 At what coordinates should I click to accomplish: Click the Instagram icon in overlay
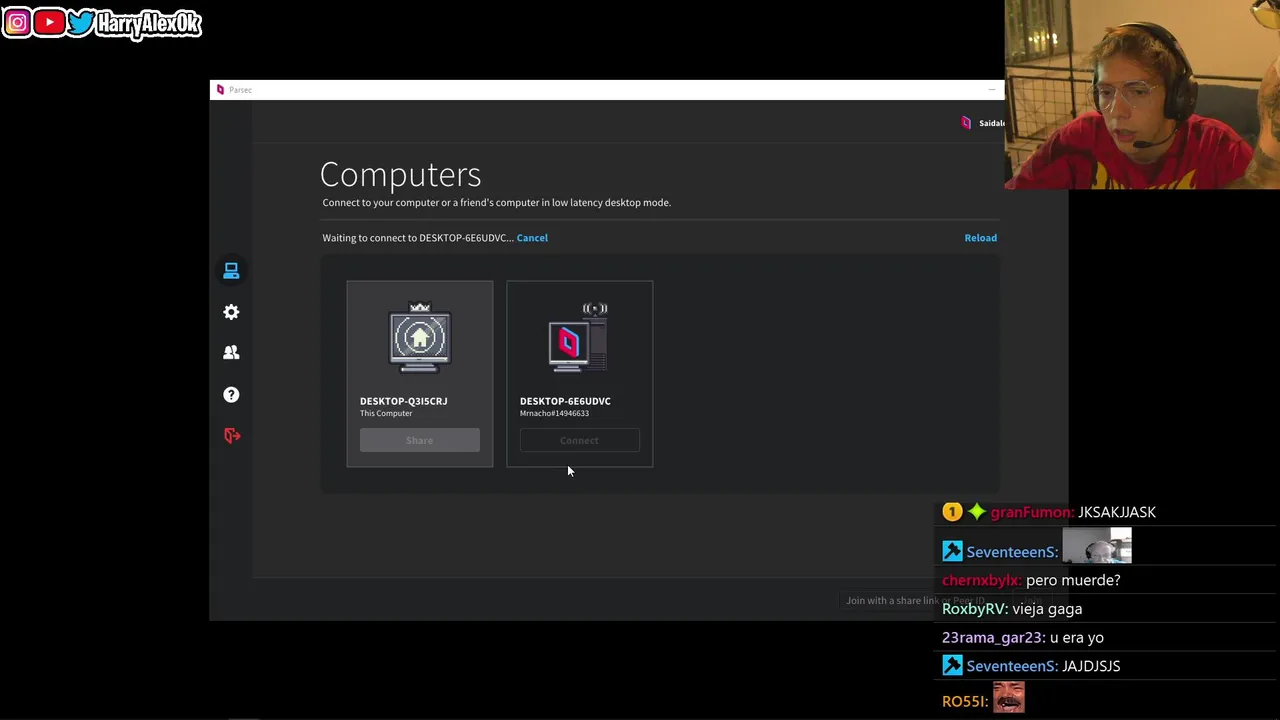pyautogui.click(x=17, y=22)
